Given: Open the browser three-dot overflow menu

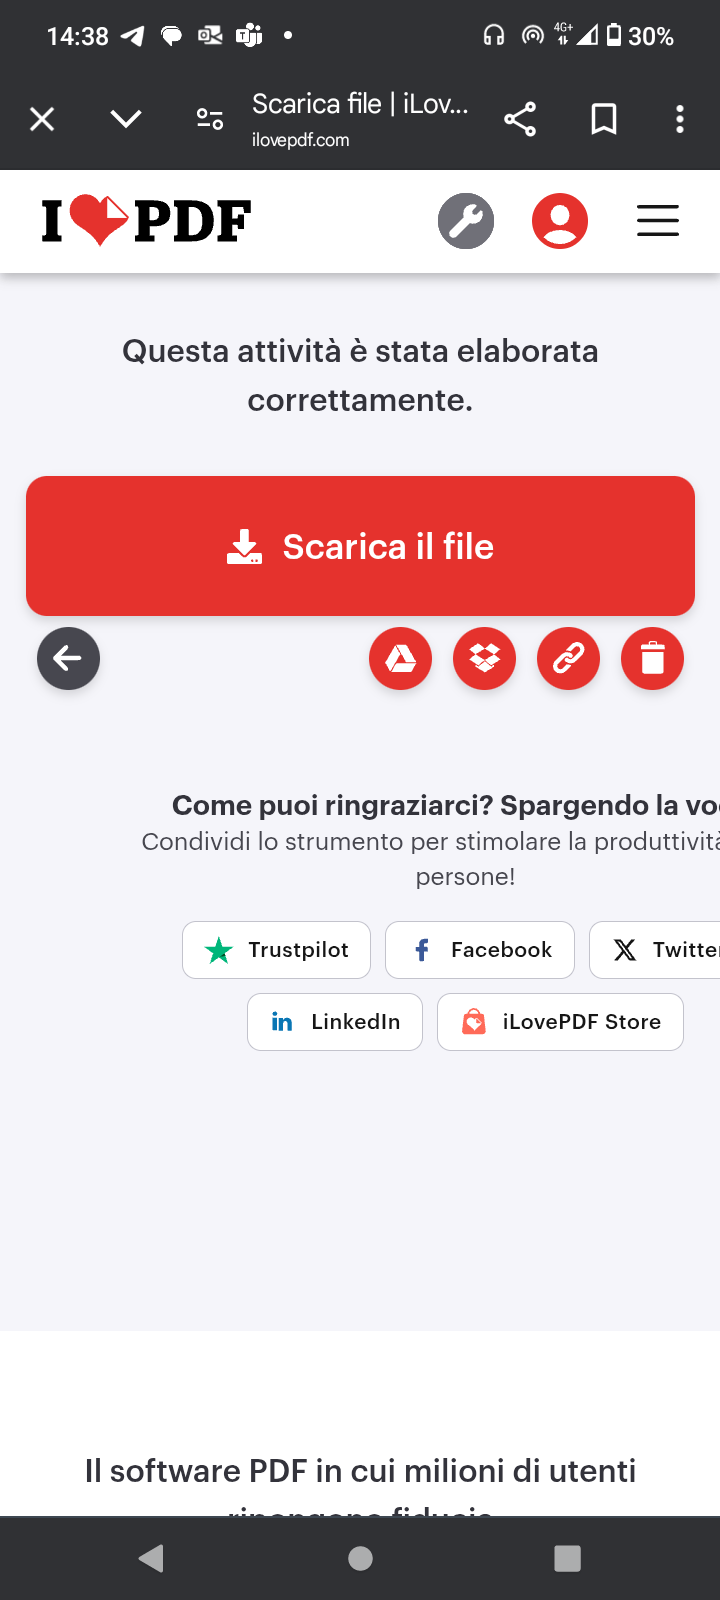Looking at the screenshot, I should [680, 120].
